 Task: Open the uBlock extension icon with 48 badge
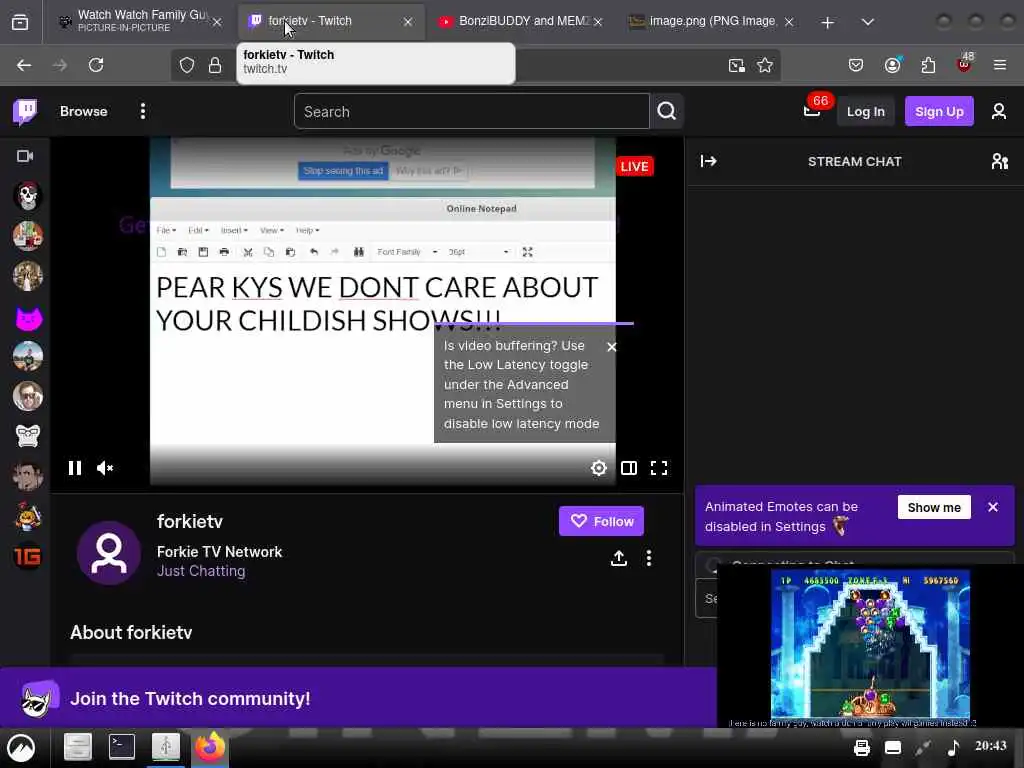tap(965, 63)
